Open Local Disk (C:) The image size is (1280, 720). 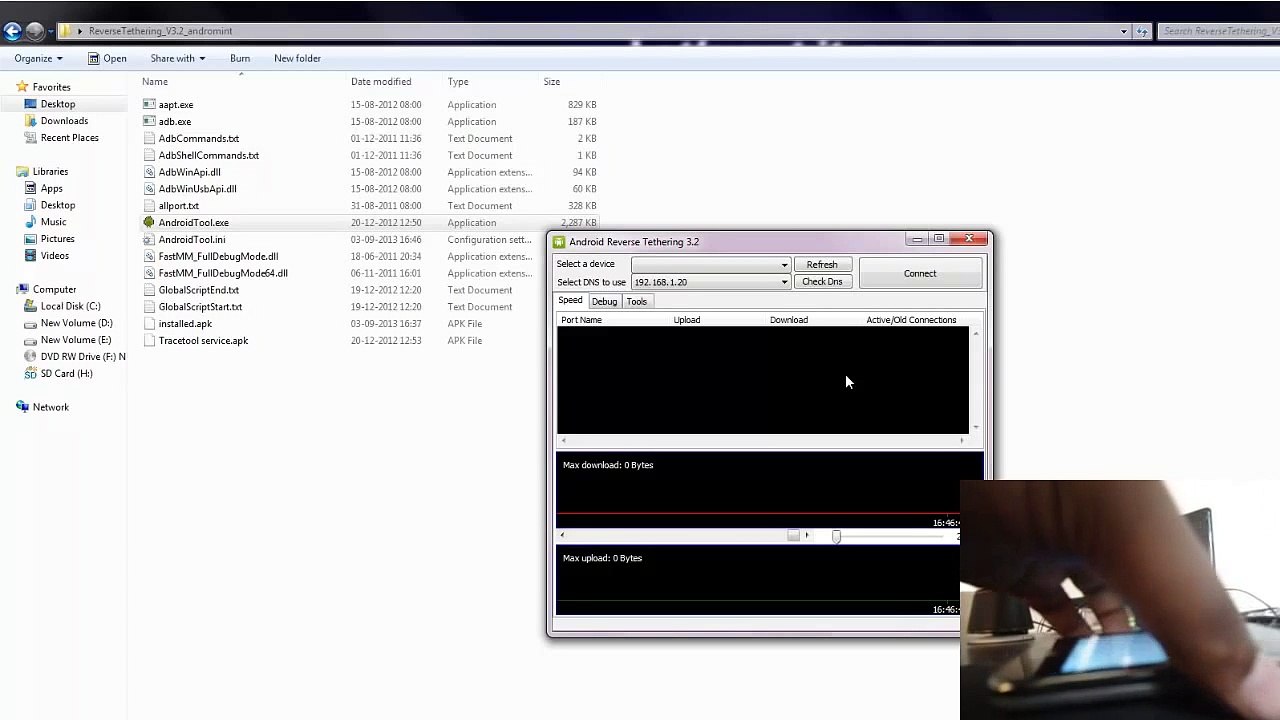[x=70, y=306]
